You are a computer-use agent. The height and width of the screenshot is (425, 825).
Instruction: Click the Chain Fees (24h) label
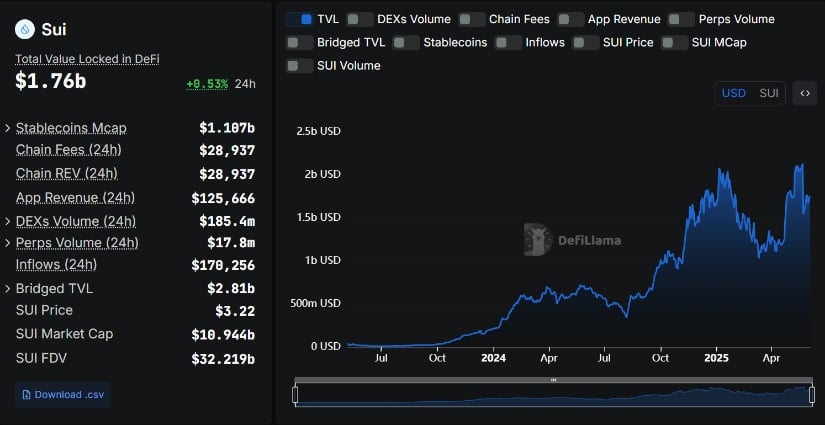[68, 150]
